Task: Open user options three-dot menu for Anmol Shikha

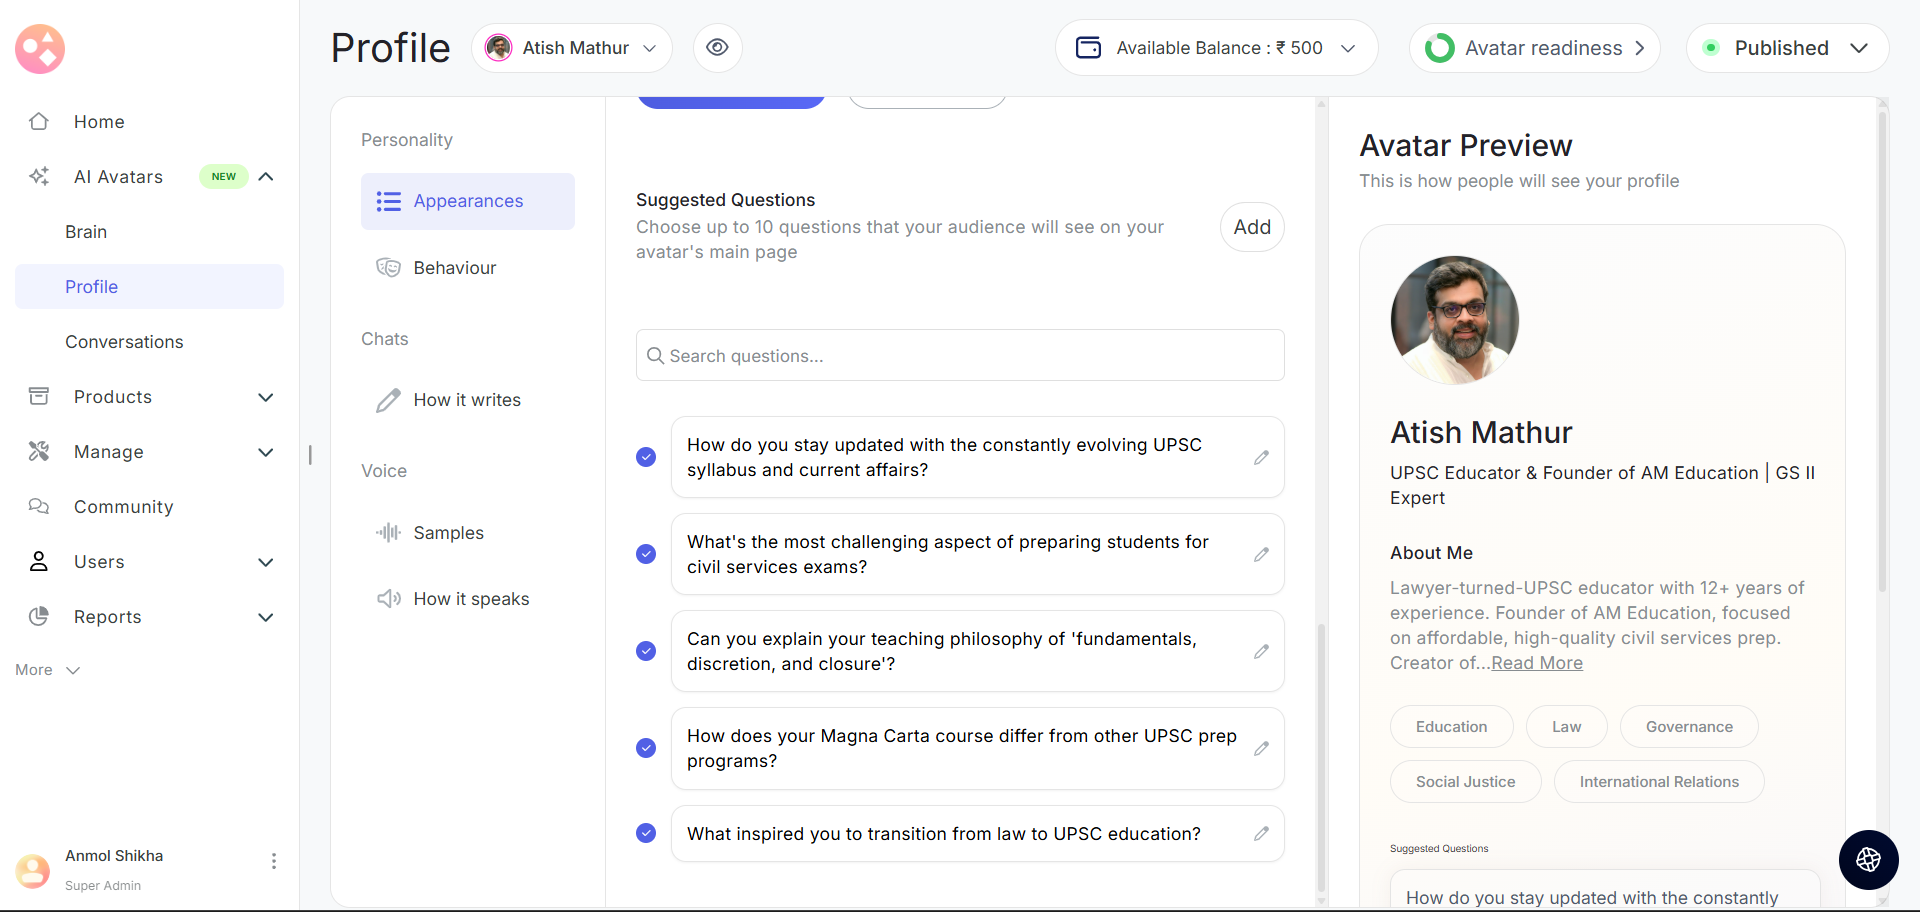Action: [x=273, y=861]
